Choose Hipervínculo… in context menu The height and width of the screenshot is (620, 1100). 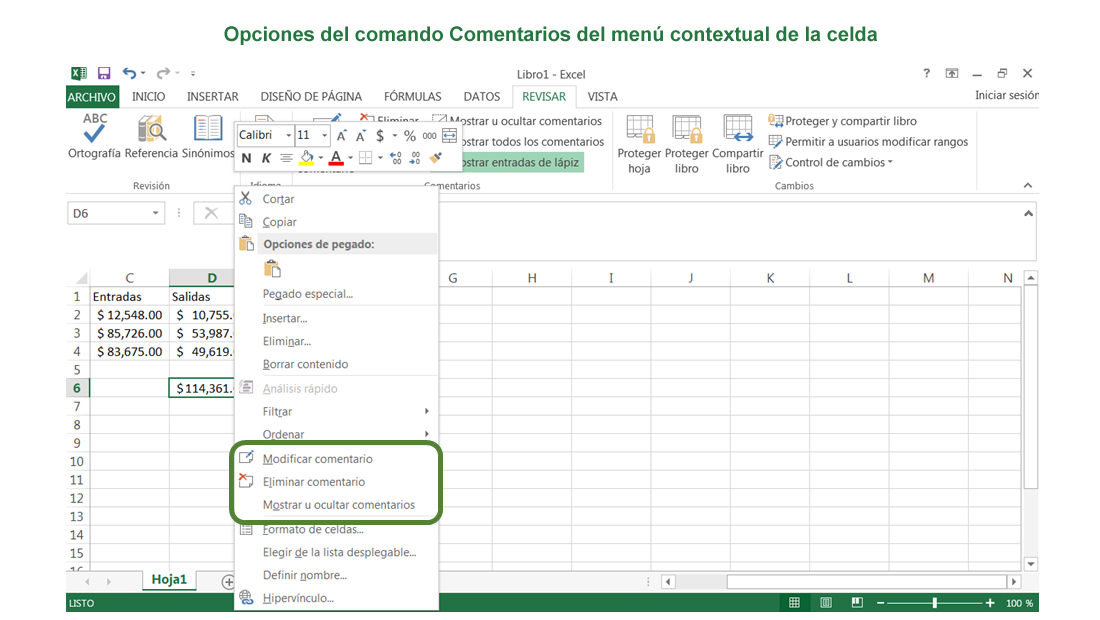coord(336,598)
